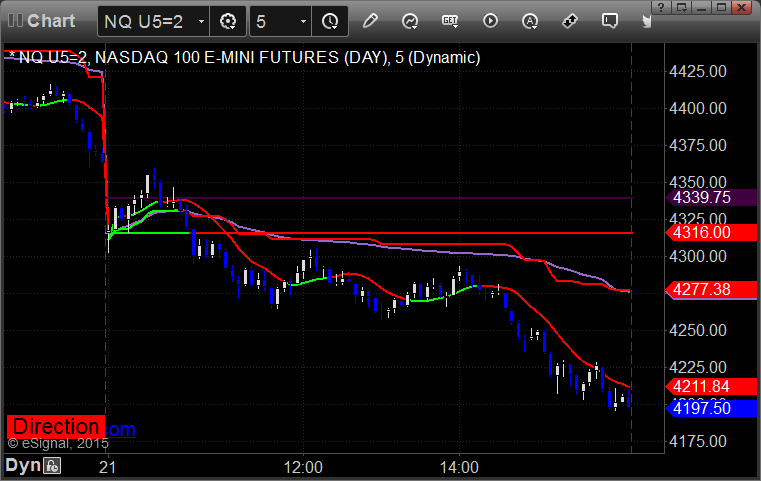Viewport: 761px width, 481px height.
Task: Select the purple 4339.75 price marker
Action: pyautogui.click(x=711, y=198)
